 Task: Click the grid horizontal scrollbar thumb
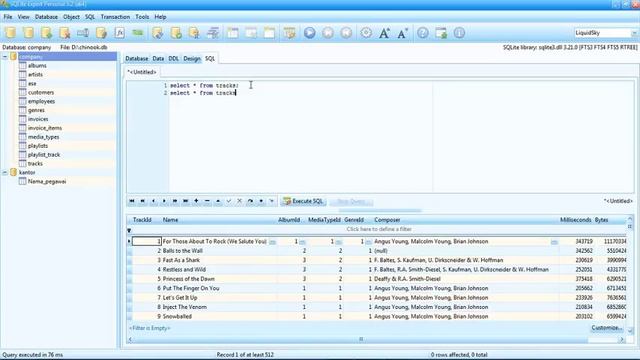click(361, 339)
